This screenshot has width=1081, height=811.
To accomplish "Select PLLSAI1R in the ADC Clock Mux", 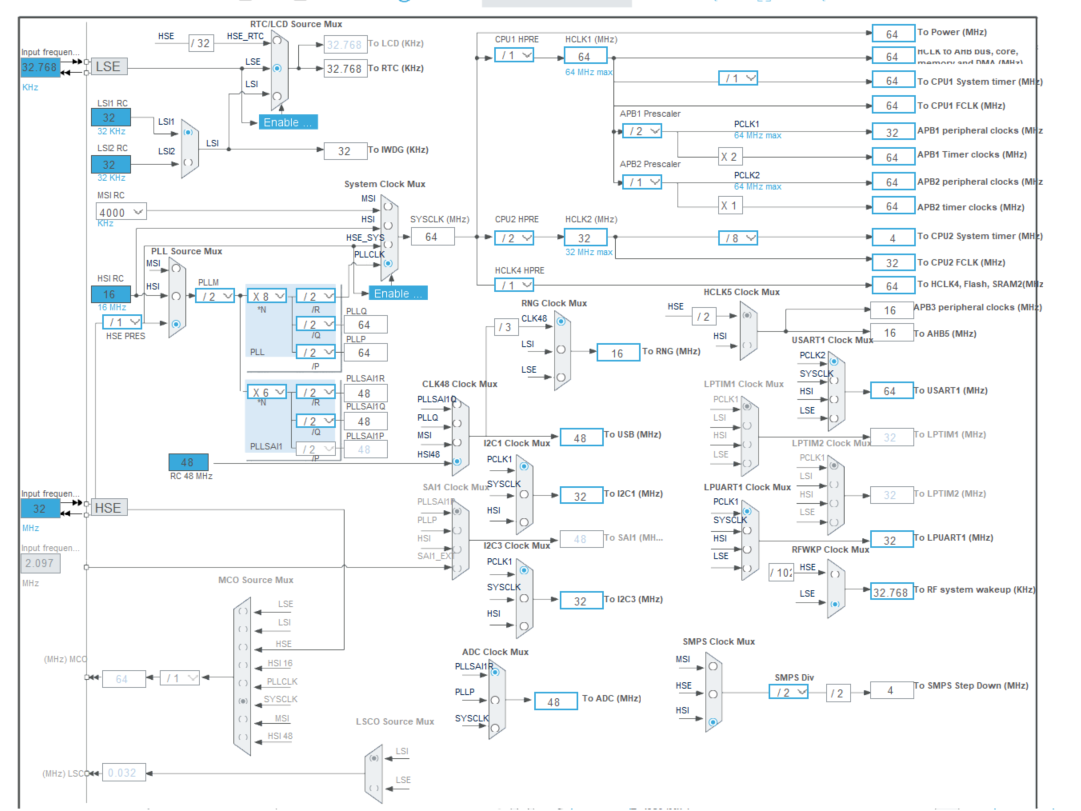I will (x=495, y=671).
